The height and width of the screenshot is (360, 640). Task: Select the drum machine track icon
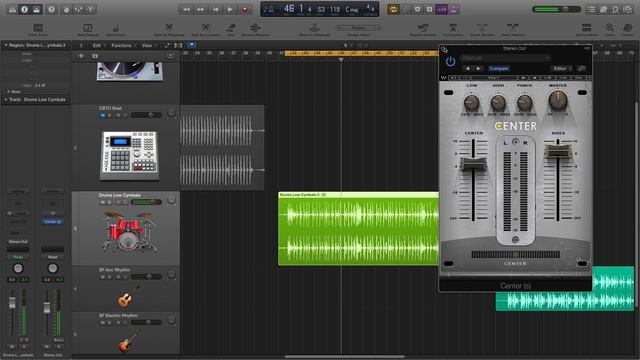pos(130,155)
